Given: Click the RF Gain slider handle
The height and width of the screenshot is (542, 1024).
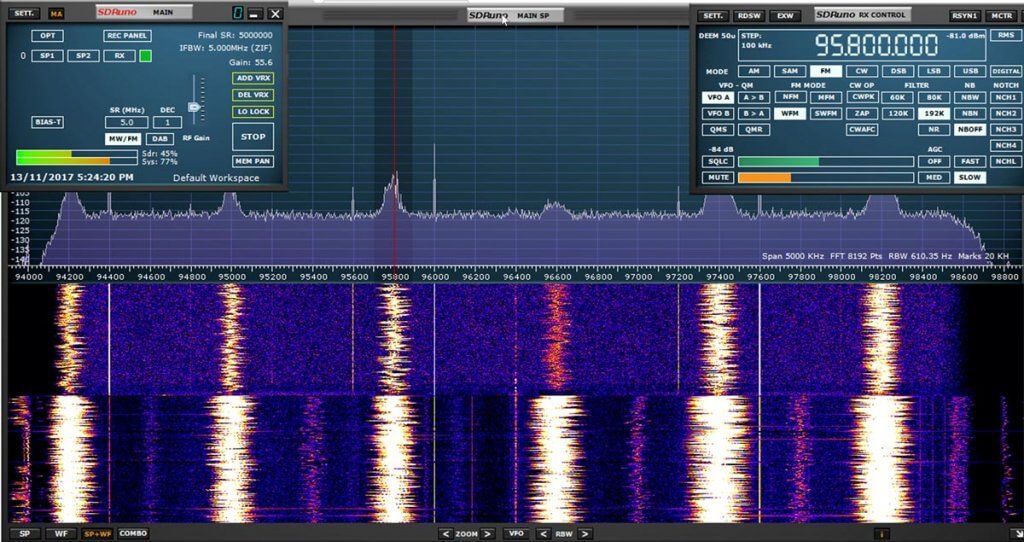Looking at the screenshot, I should coord(194,107).
